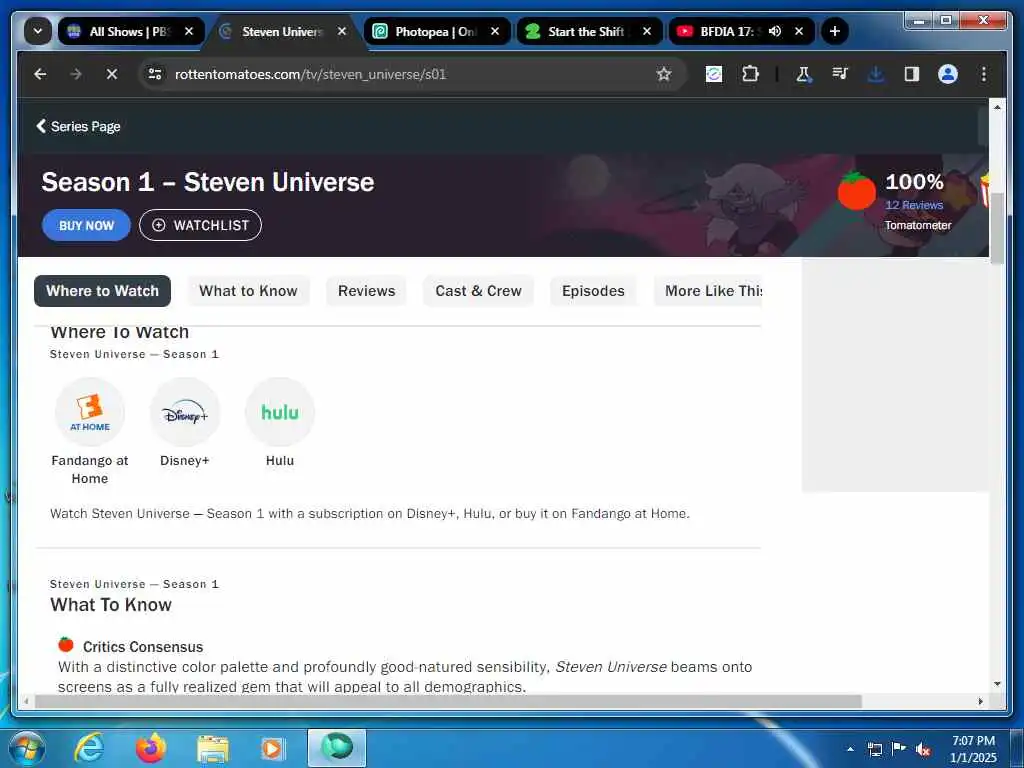This screenshot has height=768, width=1024.
Task: Open Windows Media Player from taskbar
Action: tap(272, 748)
